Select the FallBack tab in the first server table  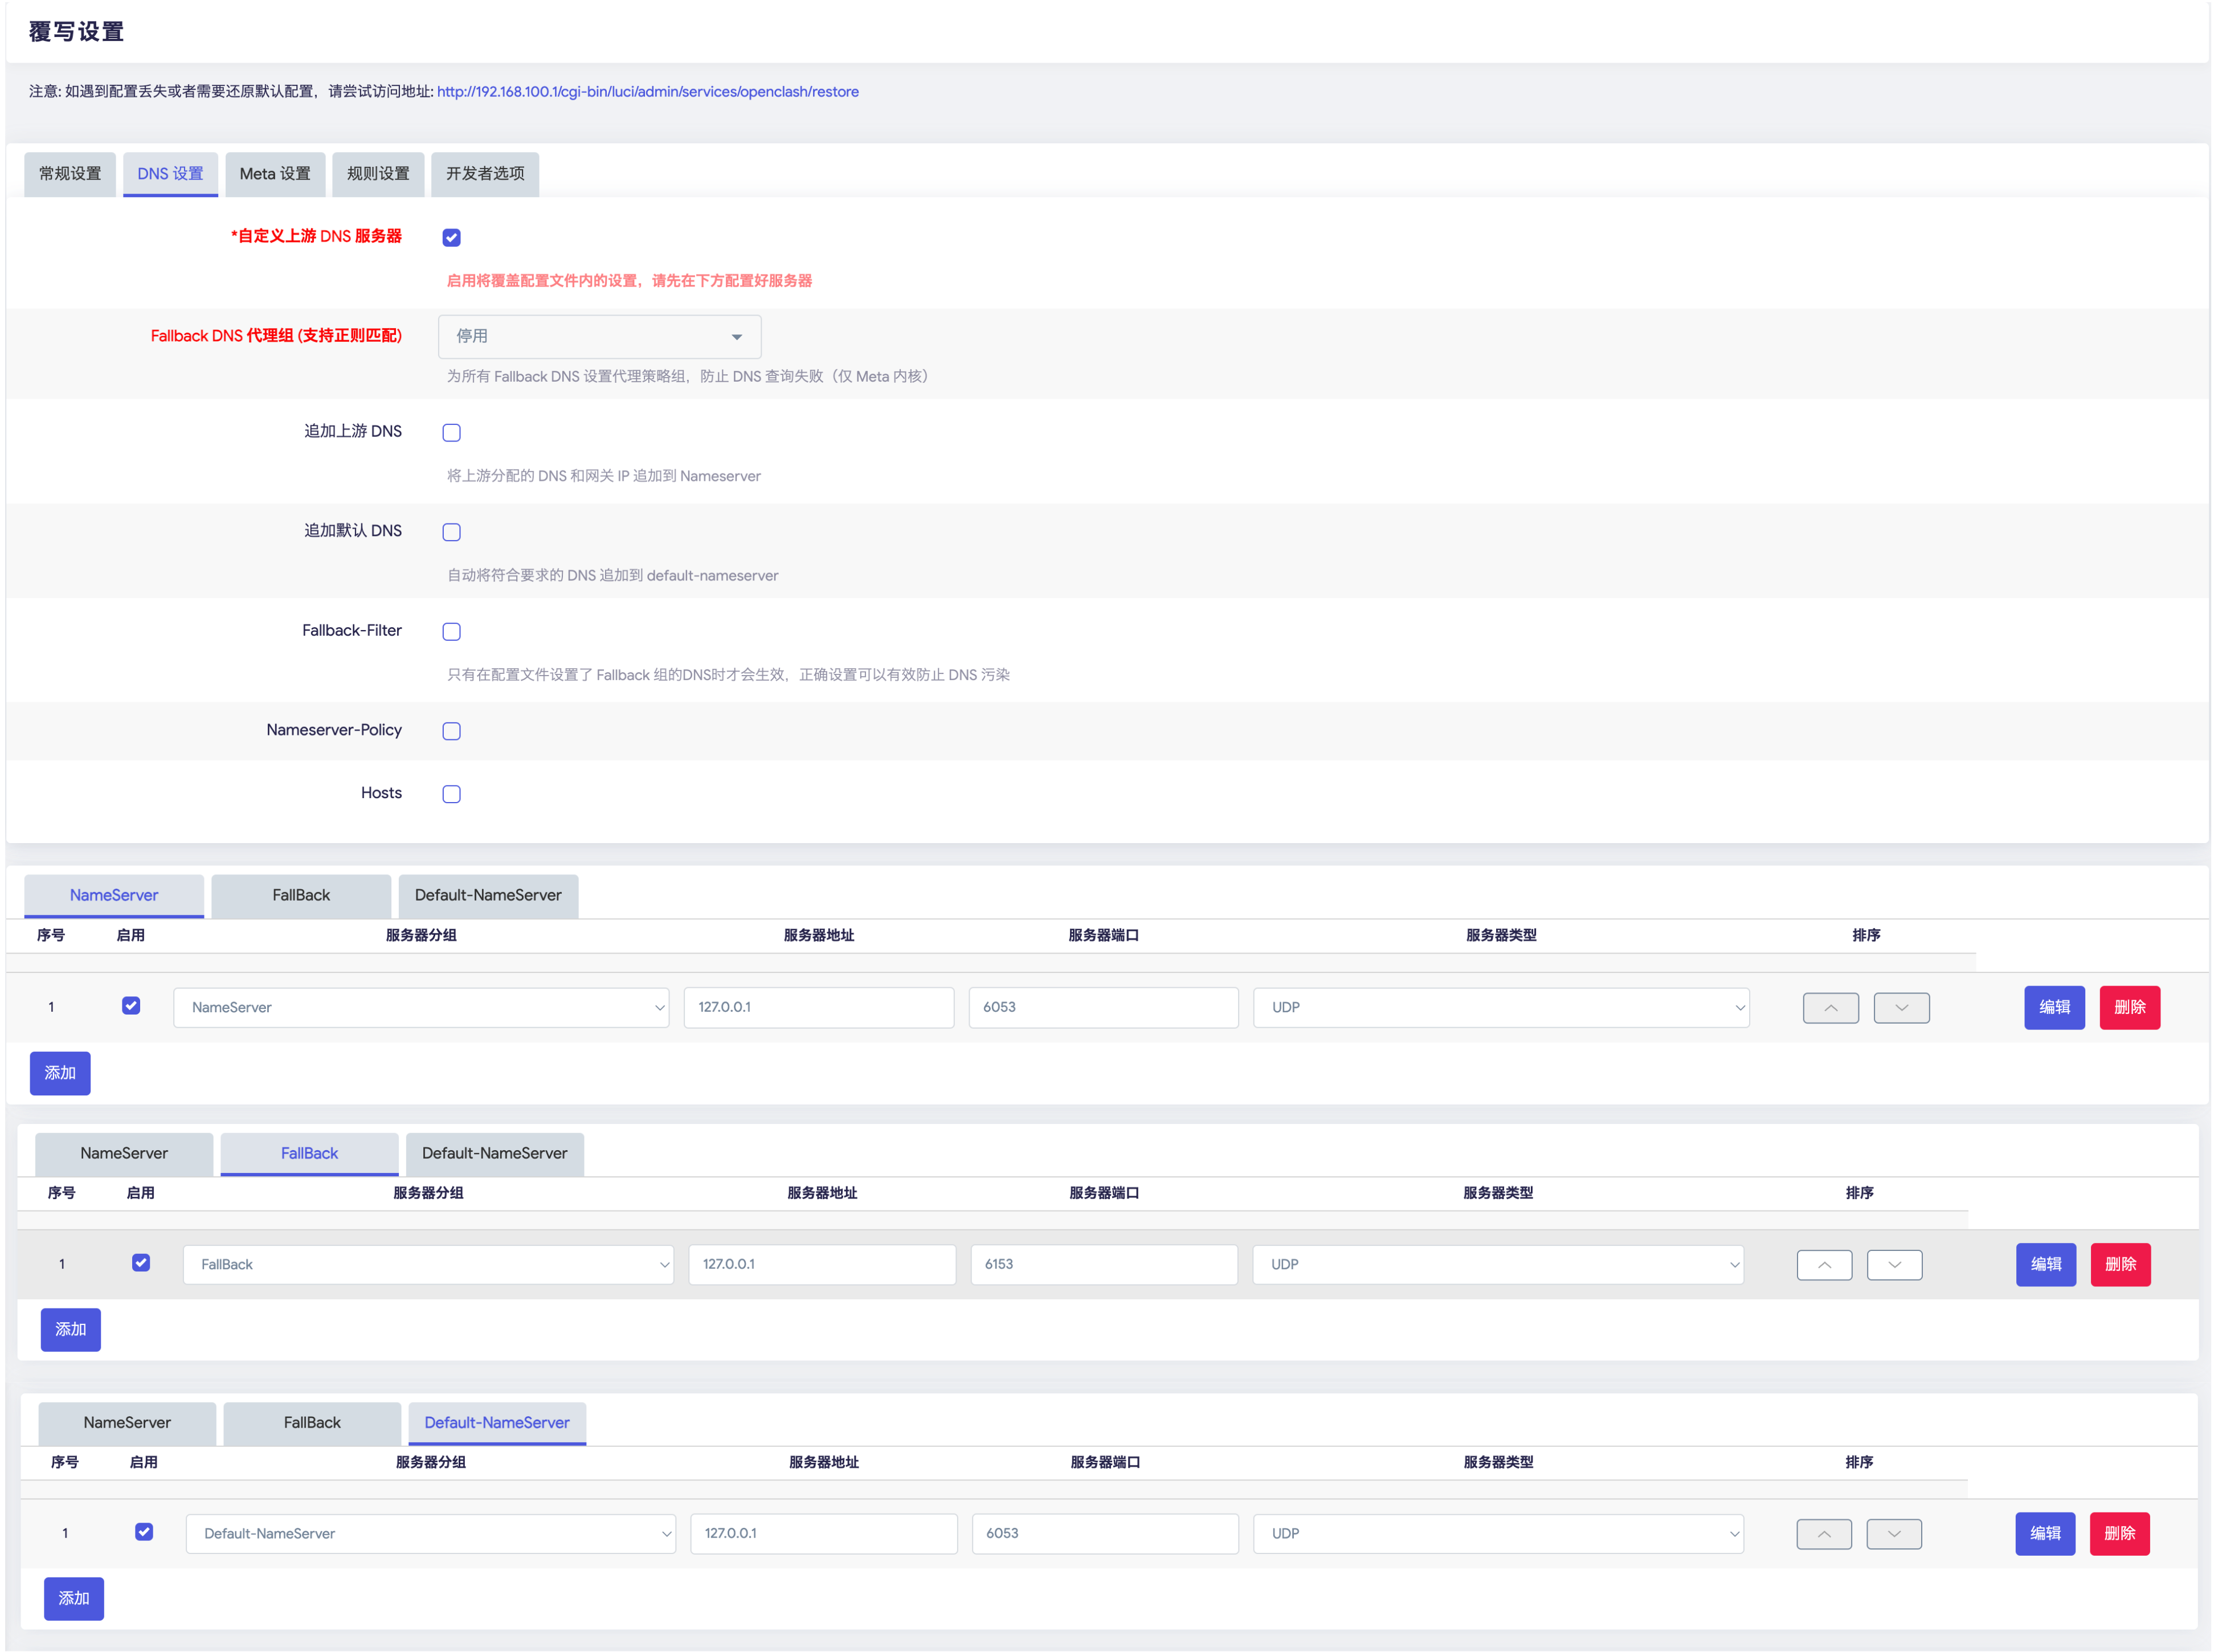click(301, 895)
